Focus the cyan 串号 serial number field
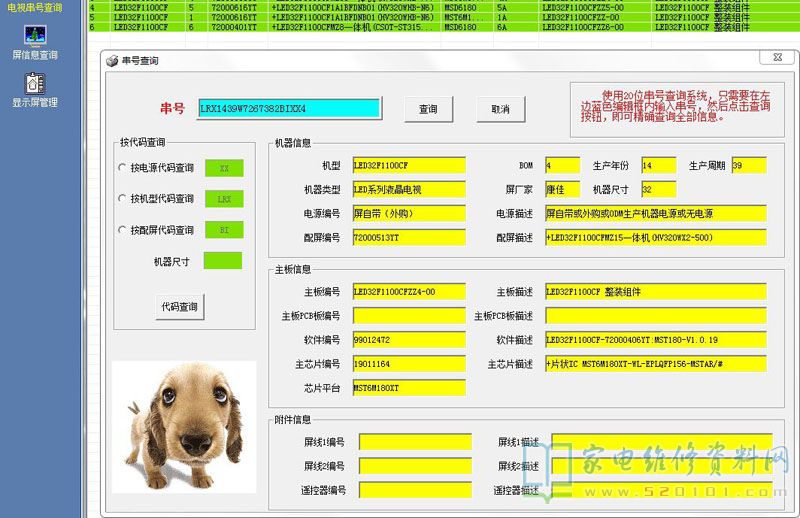 click(x=289, y=108)
